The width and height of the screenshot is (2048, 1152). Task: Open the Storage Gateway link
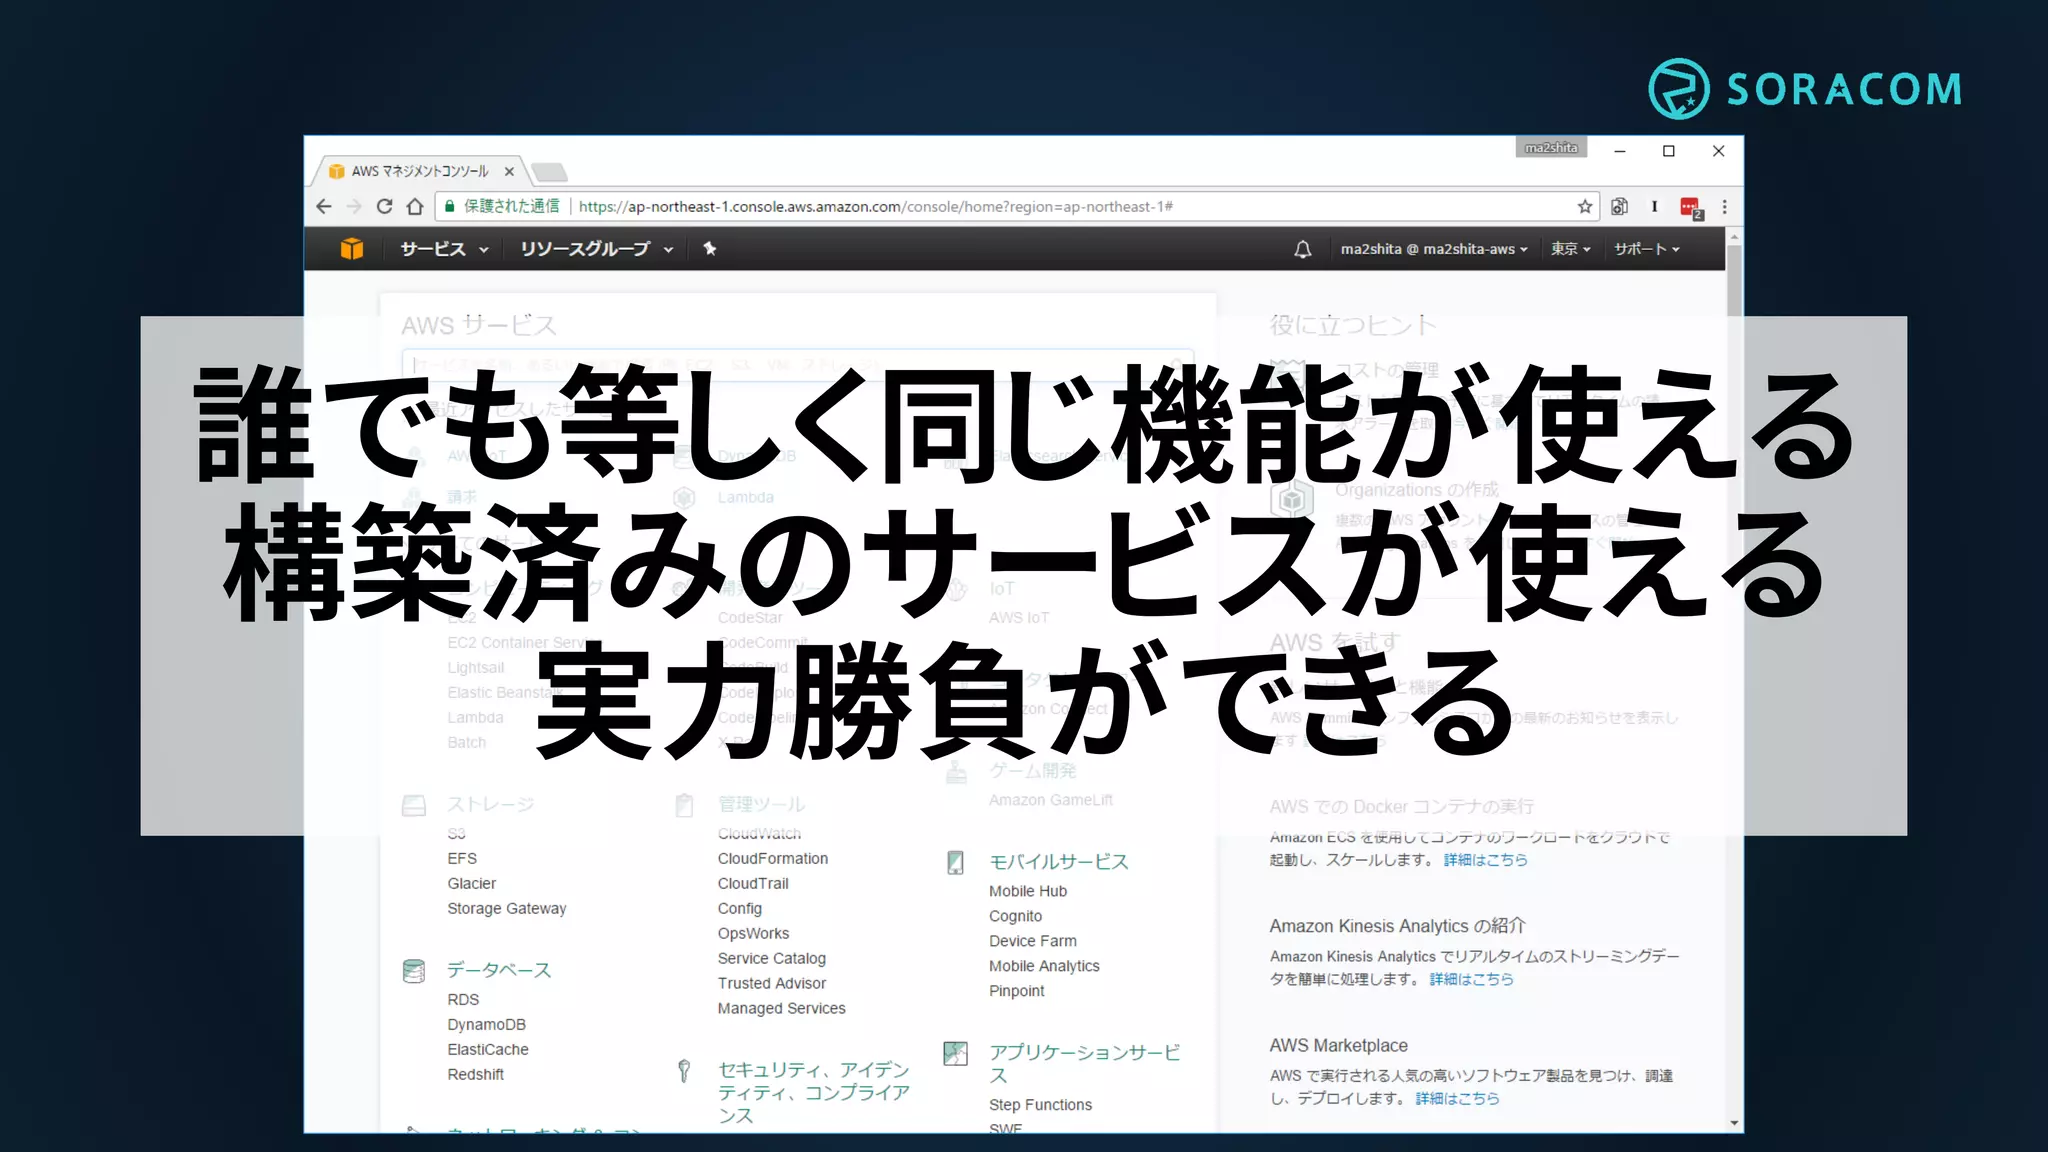click(x=507, y=909)
